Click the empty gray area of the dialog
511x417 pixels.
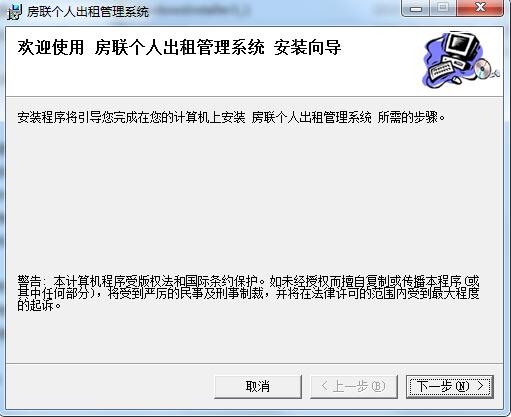tap(253, 200)
